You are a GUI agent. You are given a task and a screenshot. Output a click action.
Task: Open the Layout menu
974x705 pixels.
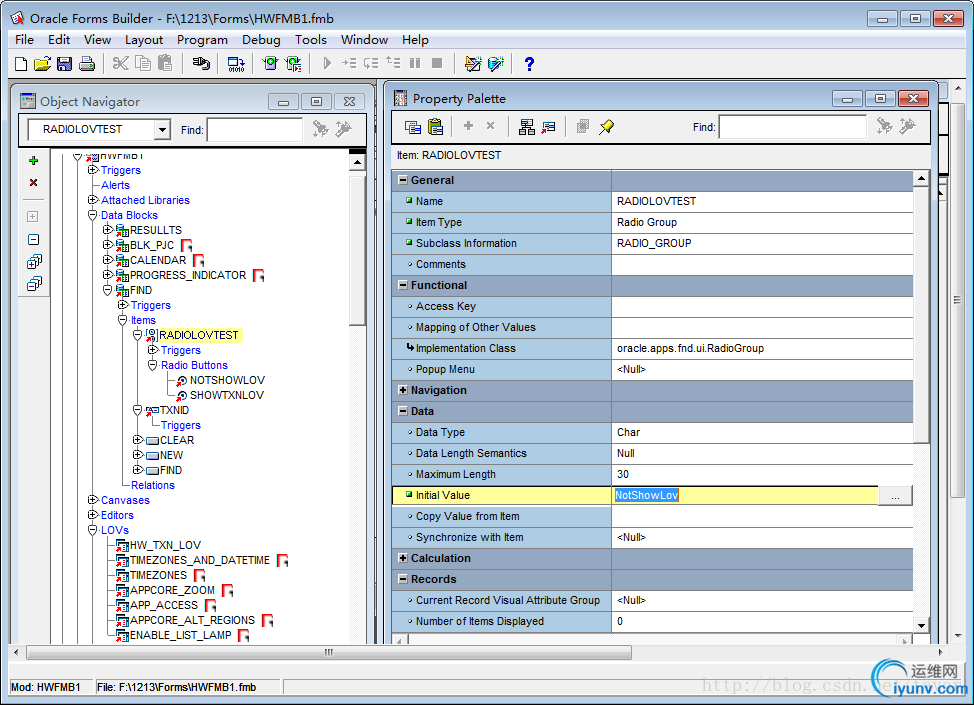pos(143,40)
